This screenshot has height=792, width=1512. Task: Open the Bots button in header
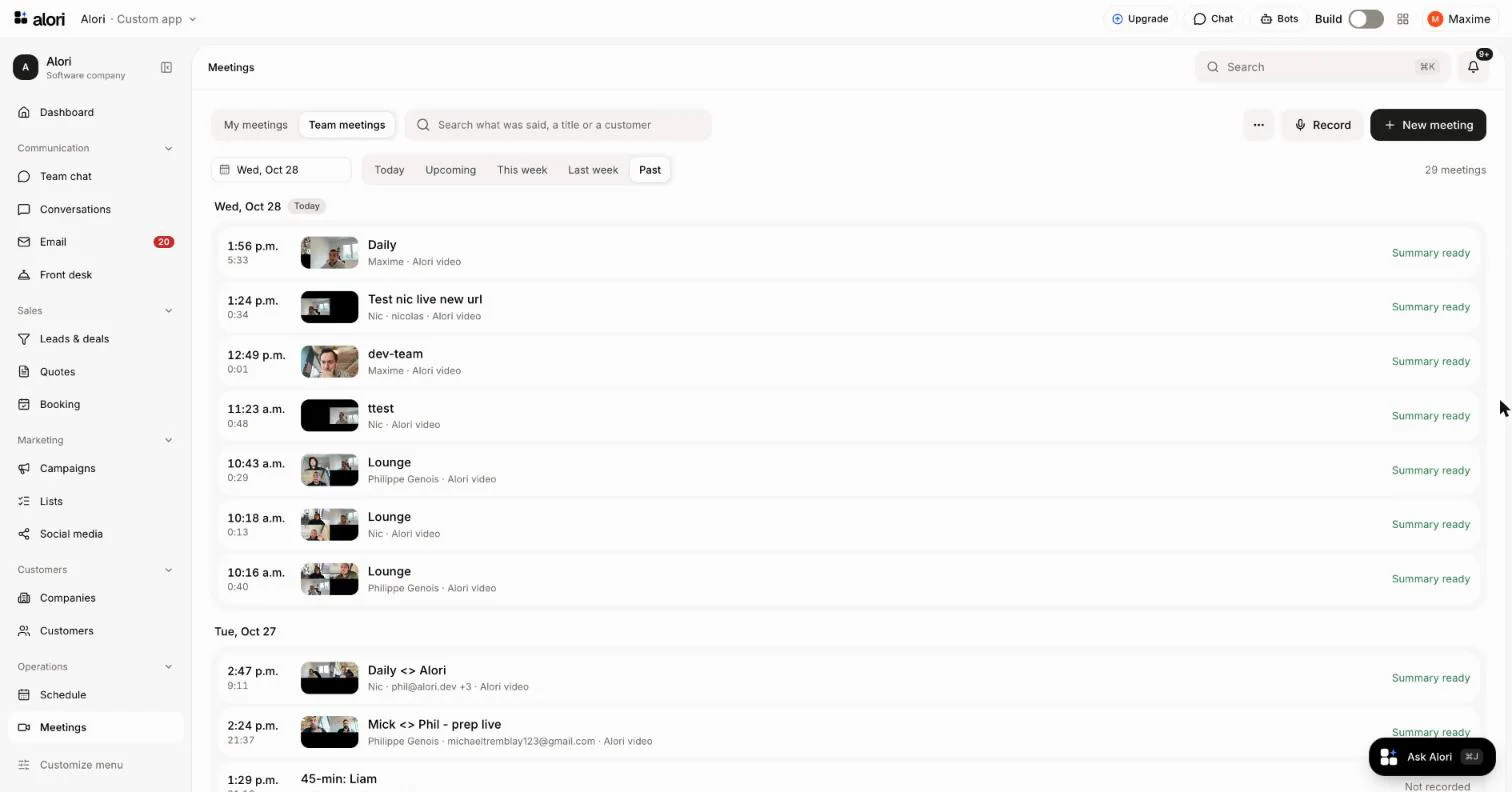(x=1279, y=19)
